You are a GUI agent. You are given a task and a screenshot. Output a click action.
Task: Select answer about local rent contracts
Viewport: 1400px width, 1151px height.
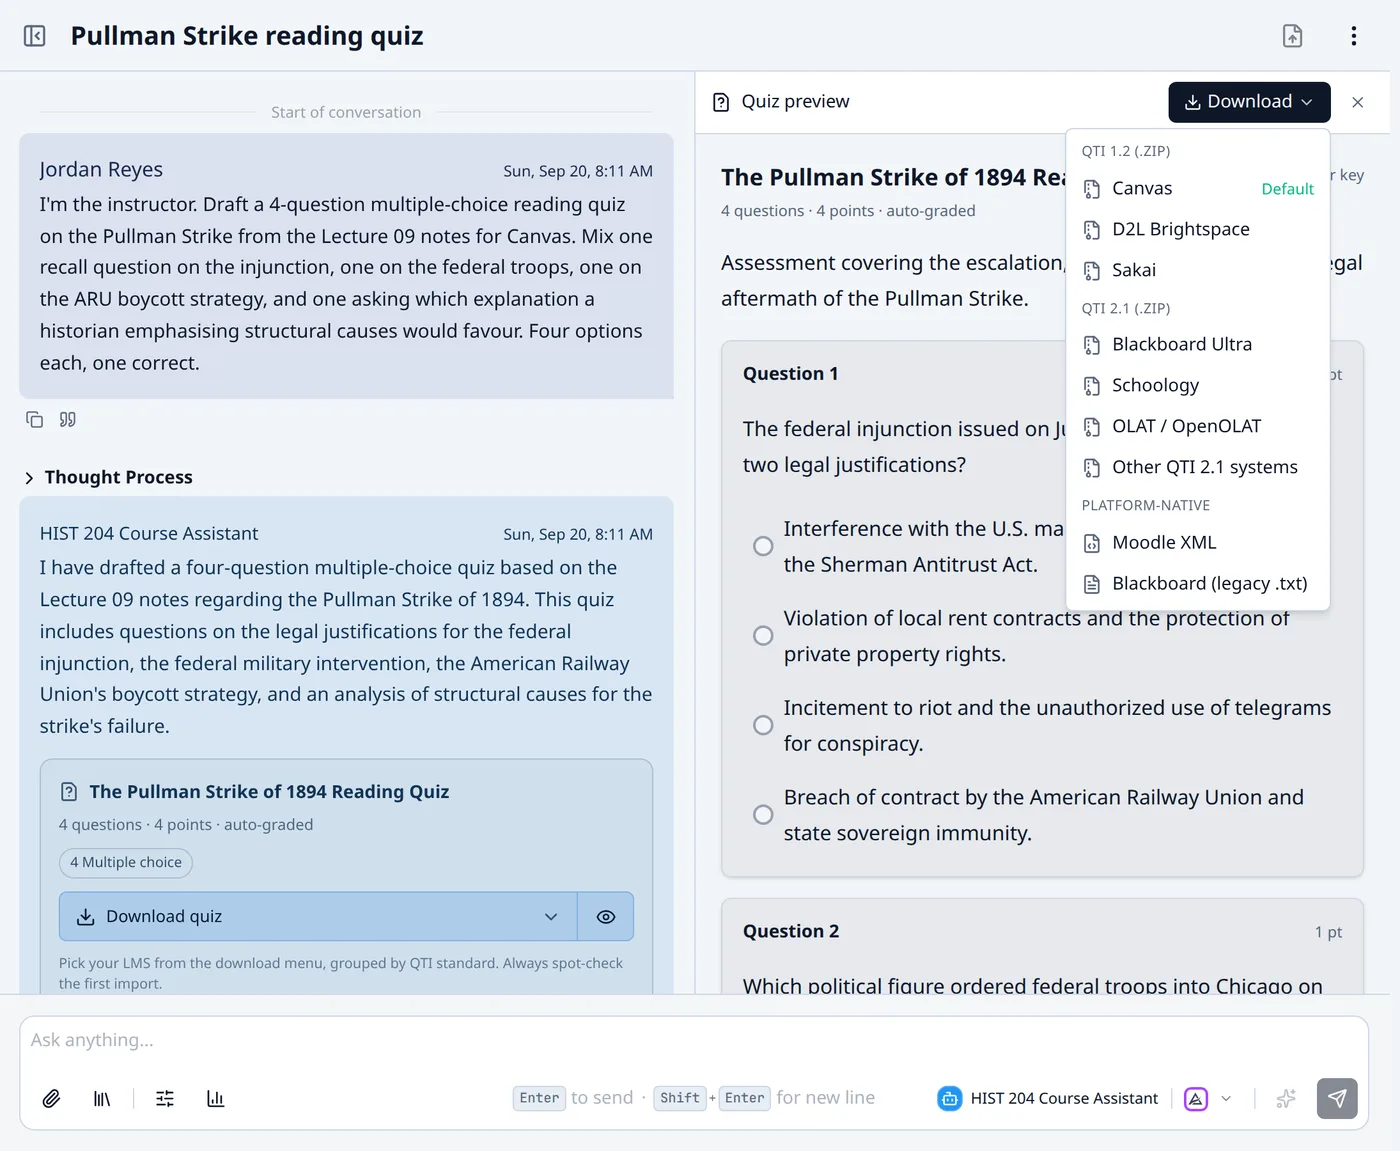click(x=763, y=636)
